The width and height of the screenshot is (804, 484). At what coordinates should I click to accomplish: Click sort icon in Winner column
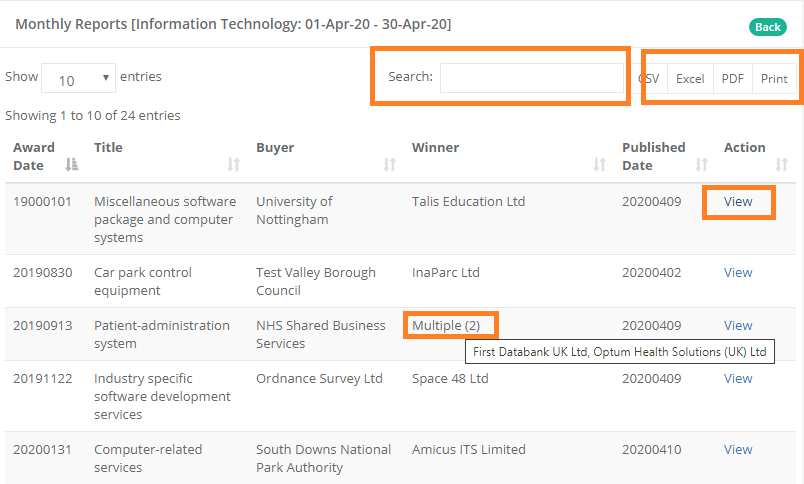point(599,165)
